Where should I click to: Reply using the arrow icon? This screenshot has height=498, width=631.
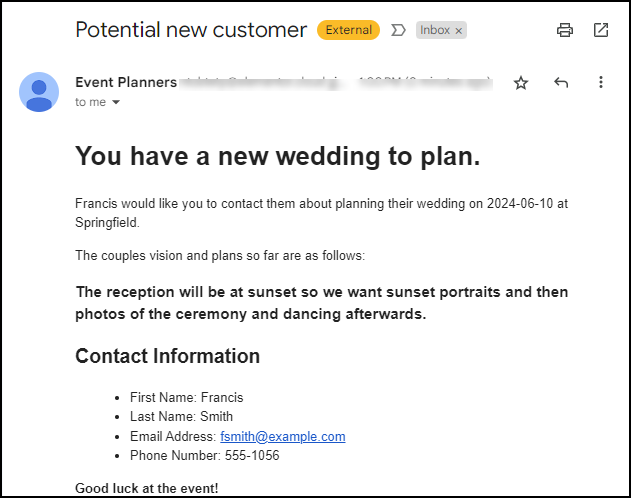(561, 82)
